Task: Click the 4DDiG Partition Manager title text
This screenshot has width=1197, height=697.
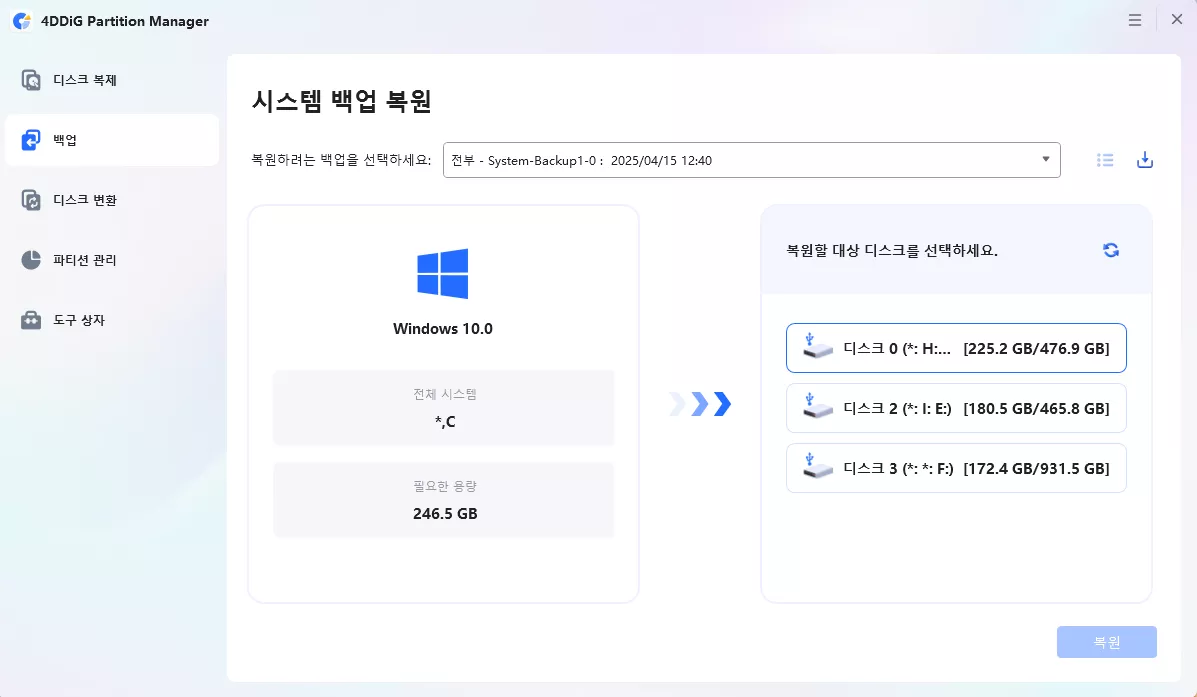Action: [x=124, y=21]
